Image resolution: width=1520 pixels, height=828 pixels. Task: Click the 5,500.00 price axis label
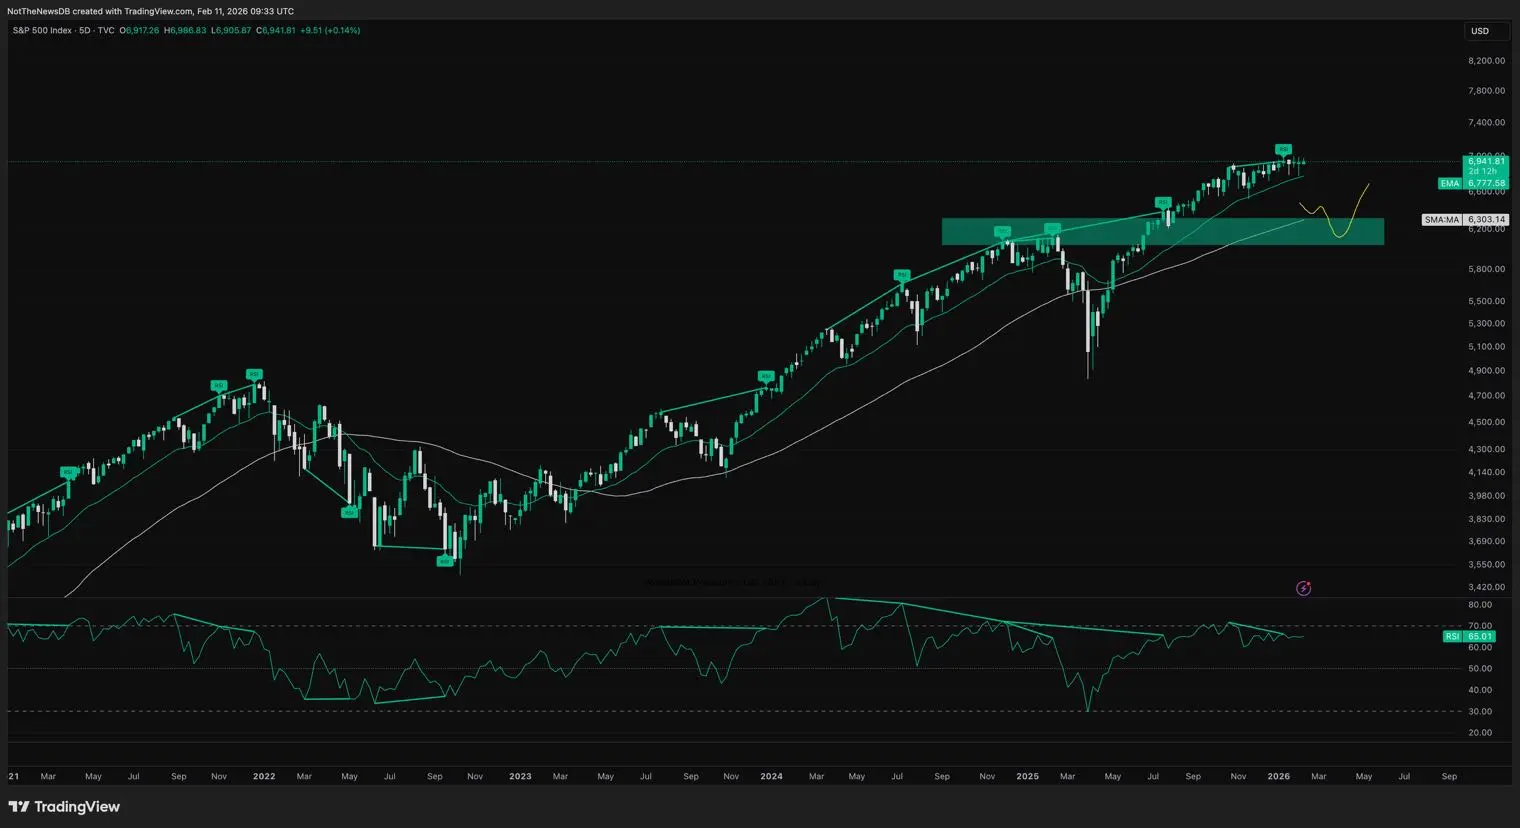(1486, 301)
